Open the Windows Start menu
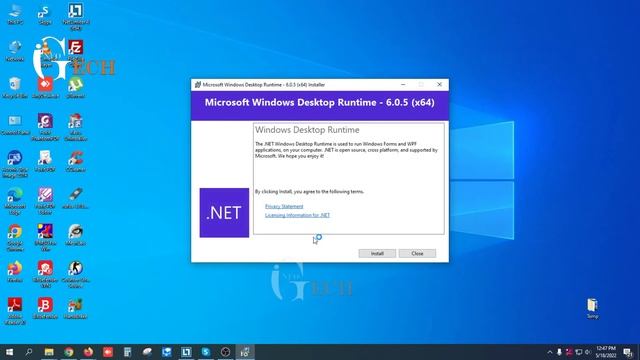This screenshot has width=640, height=360. coord(9,352)
